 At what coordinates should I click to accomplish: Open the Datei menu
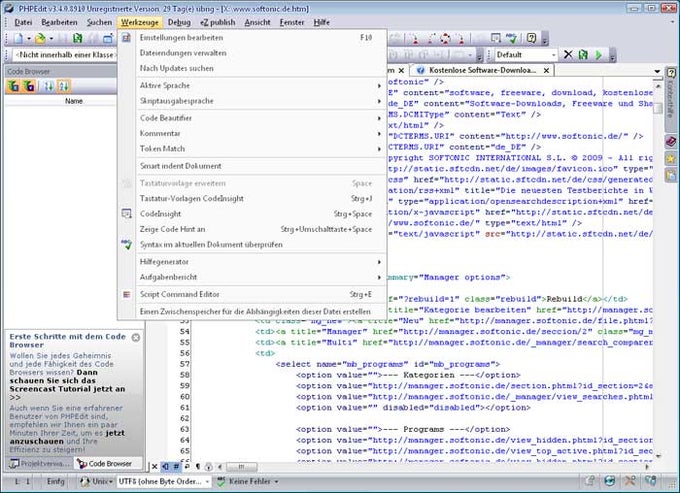[23, 22]
